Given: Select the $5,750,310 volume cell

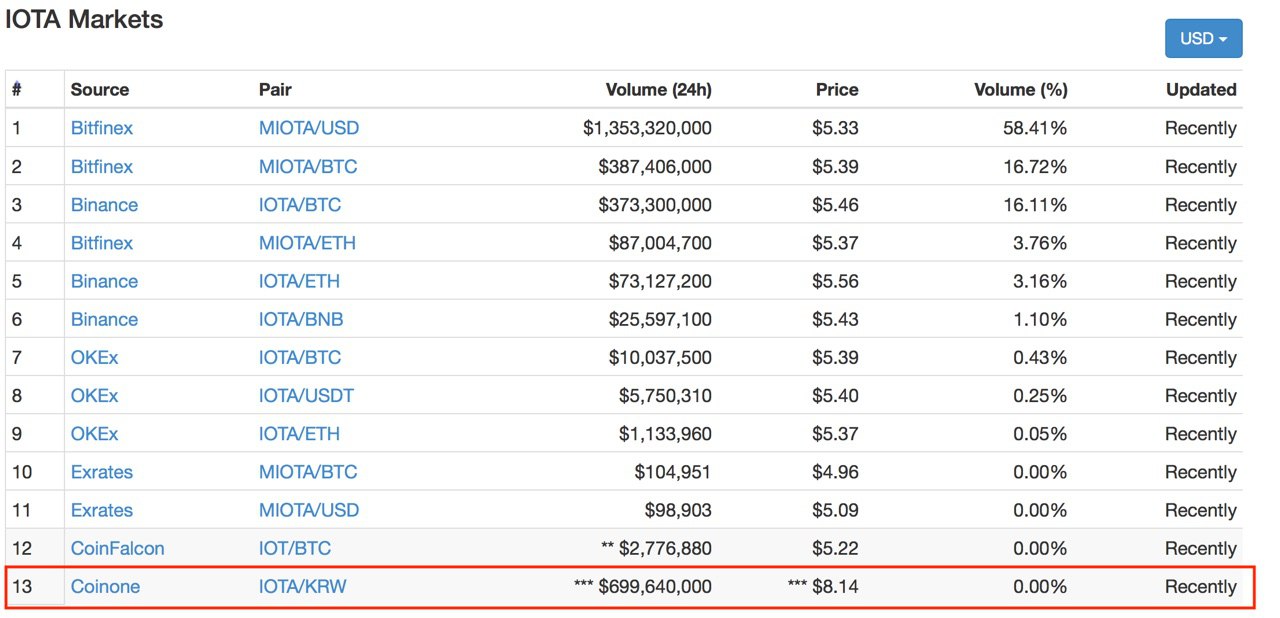Looking at the screenshot, I should coord(665,395).
